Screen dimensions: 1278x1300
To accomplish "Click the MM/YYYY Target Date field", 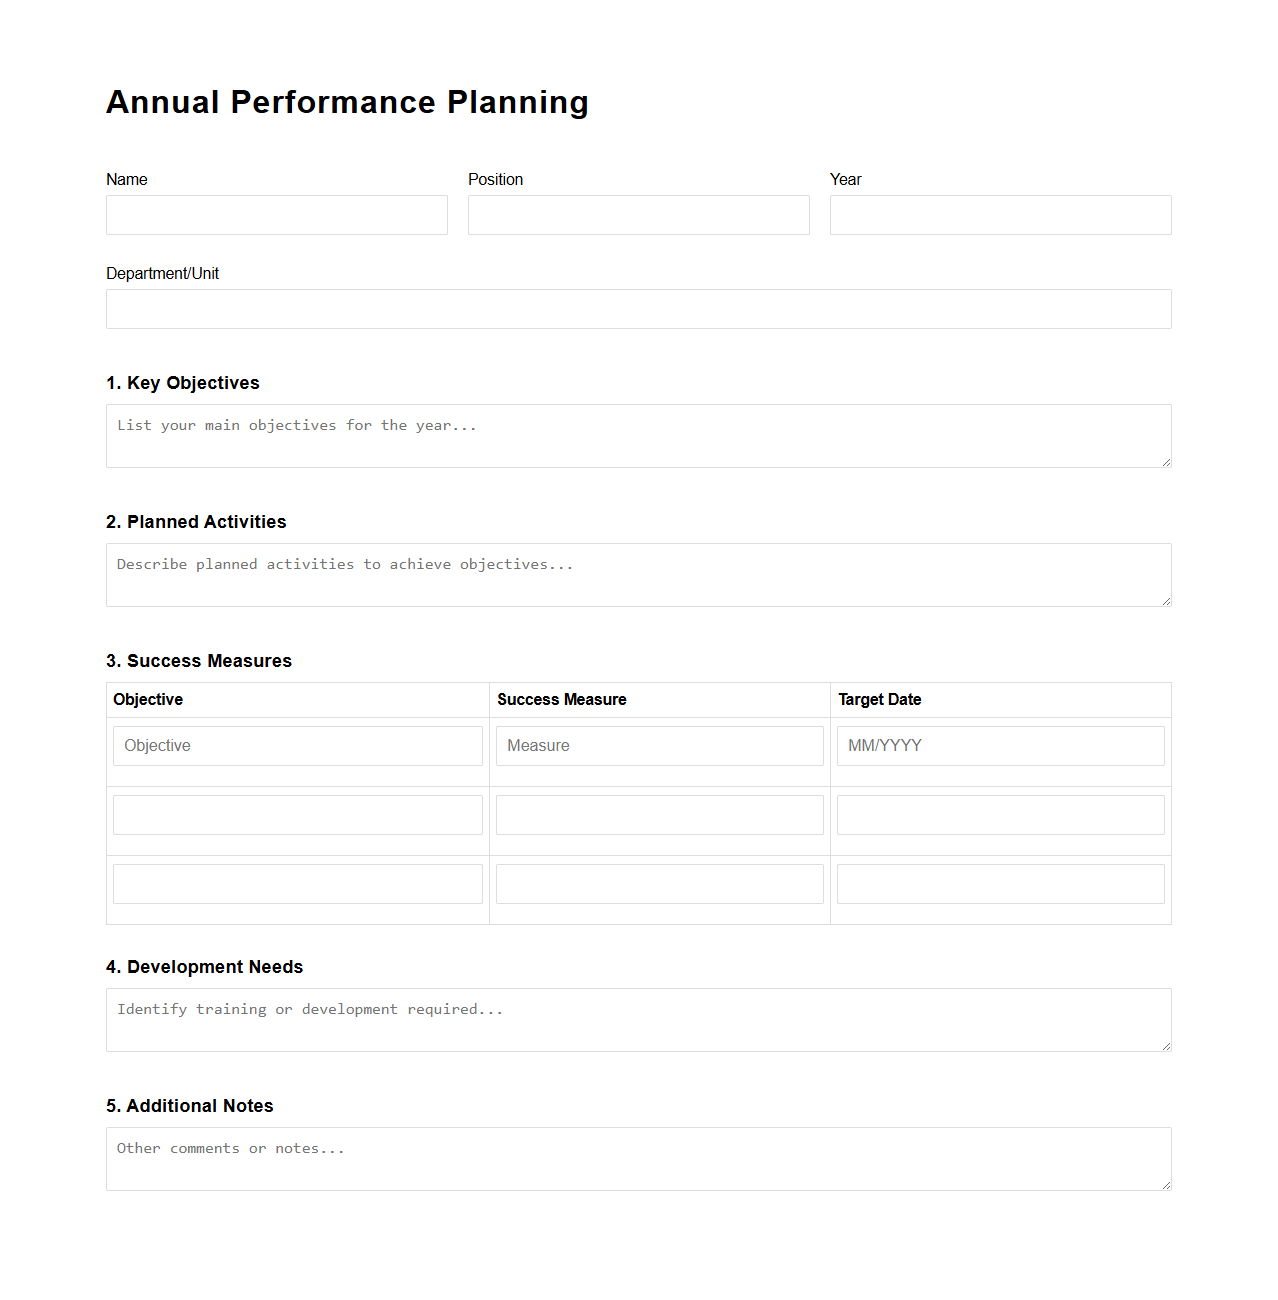I will [x=1000, y=745].
